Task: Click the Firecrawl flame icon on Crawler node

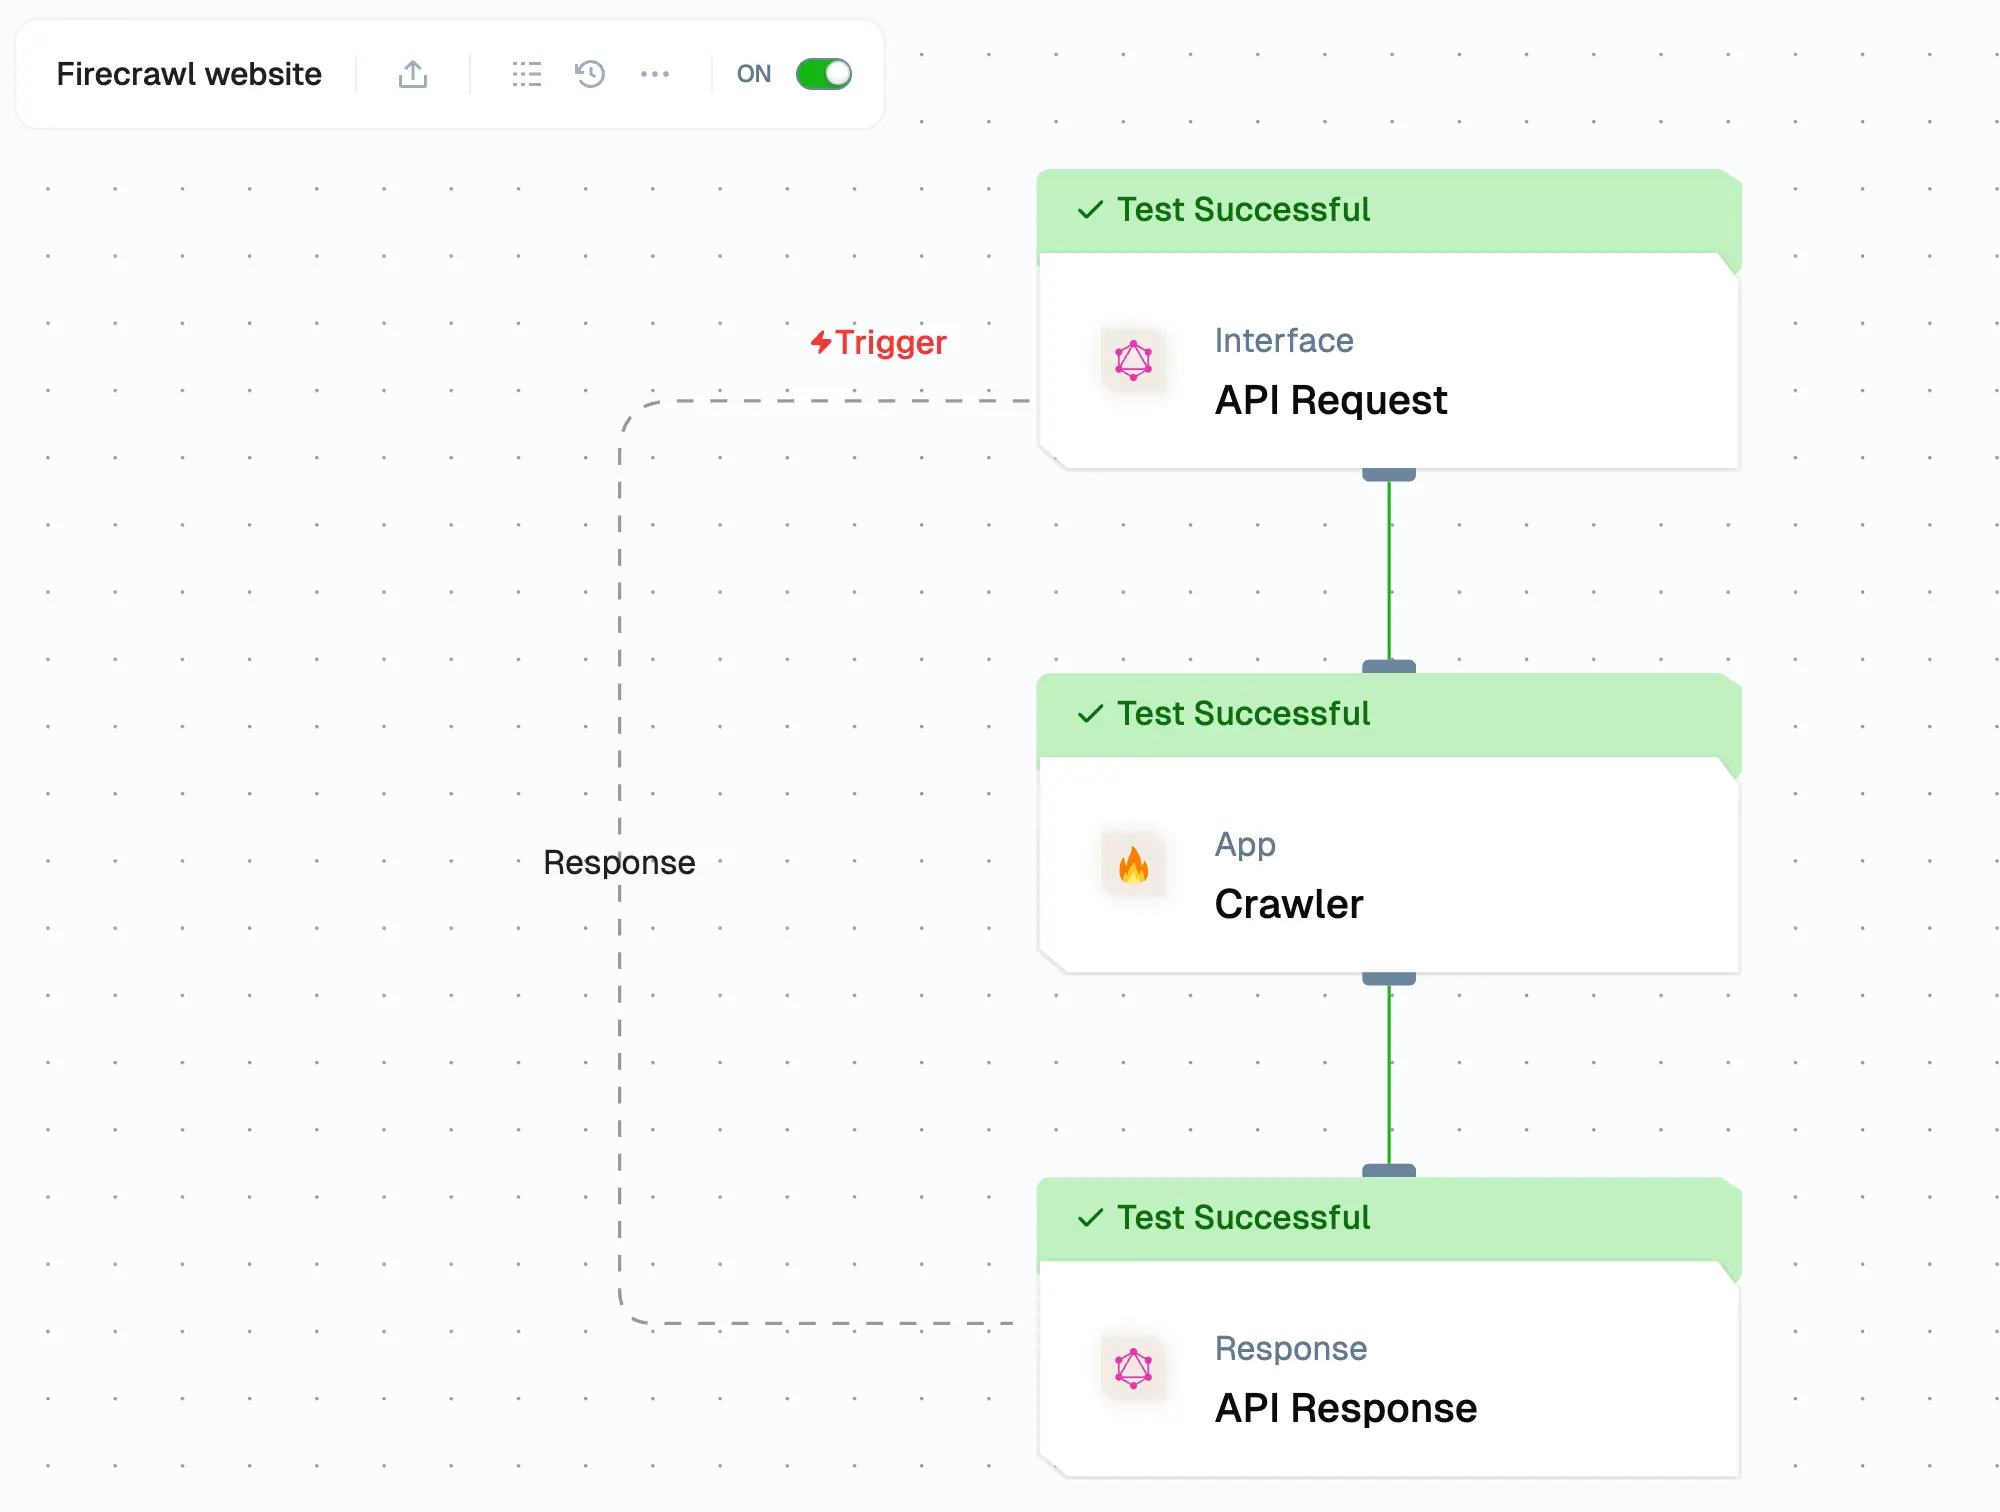Action: point(1133,864)
